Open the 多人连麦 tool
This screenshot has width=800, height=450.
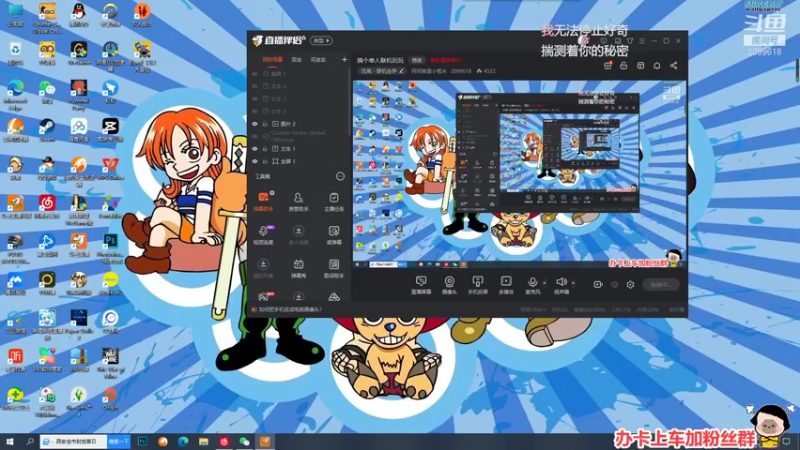(x=298, y=235)
